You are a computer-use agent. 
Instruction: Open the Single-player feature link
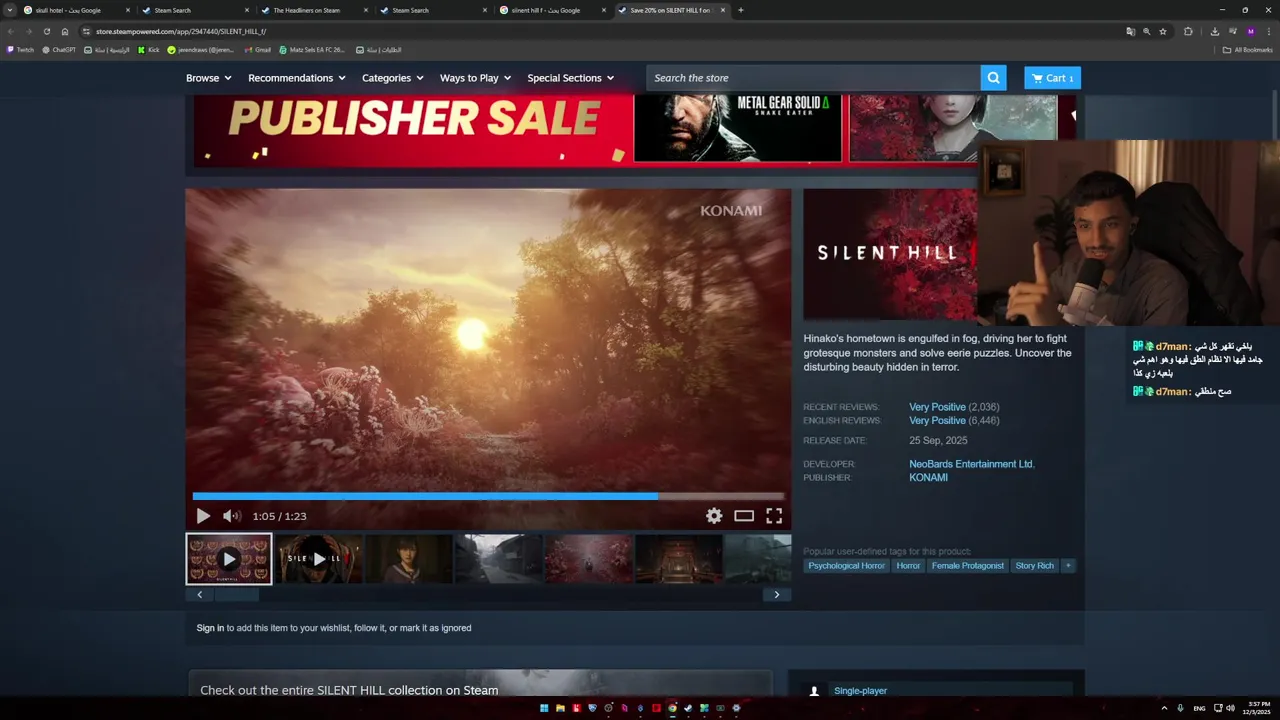click(860, 691)
